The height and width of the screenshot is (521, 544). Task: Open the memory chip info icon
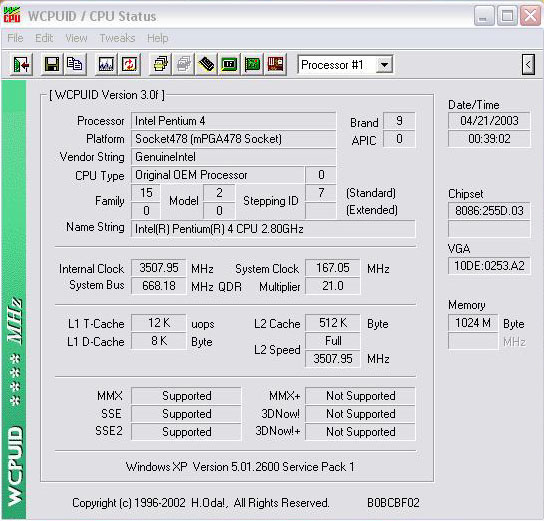click(206, 64)
